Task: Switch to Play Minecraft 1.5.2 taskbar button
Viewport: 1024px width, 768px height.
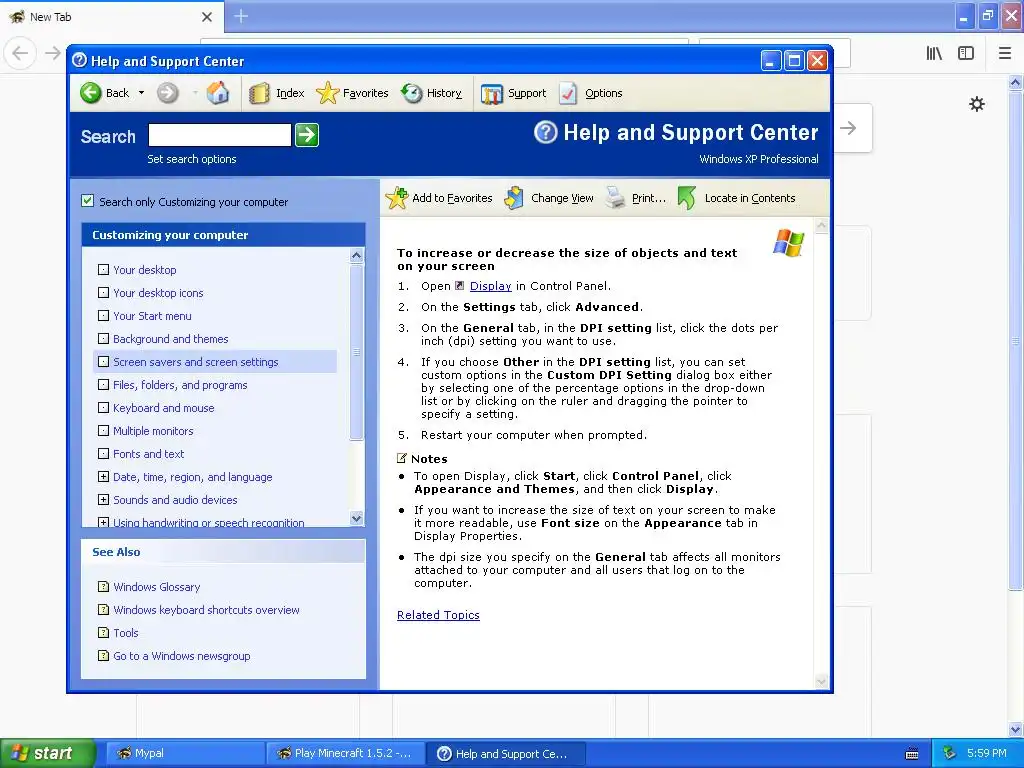Action: click(345, 754)
